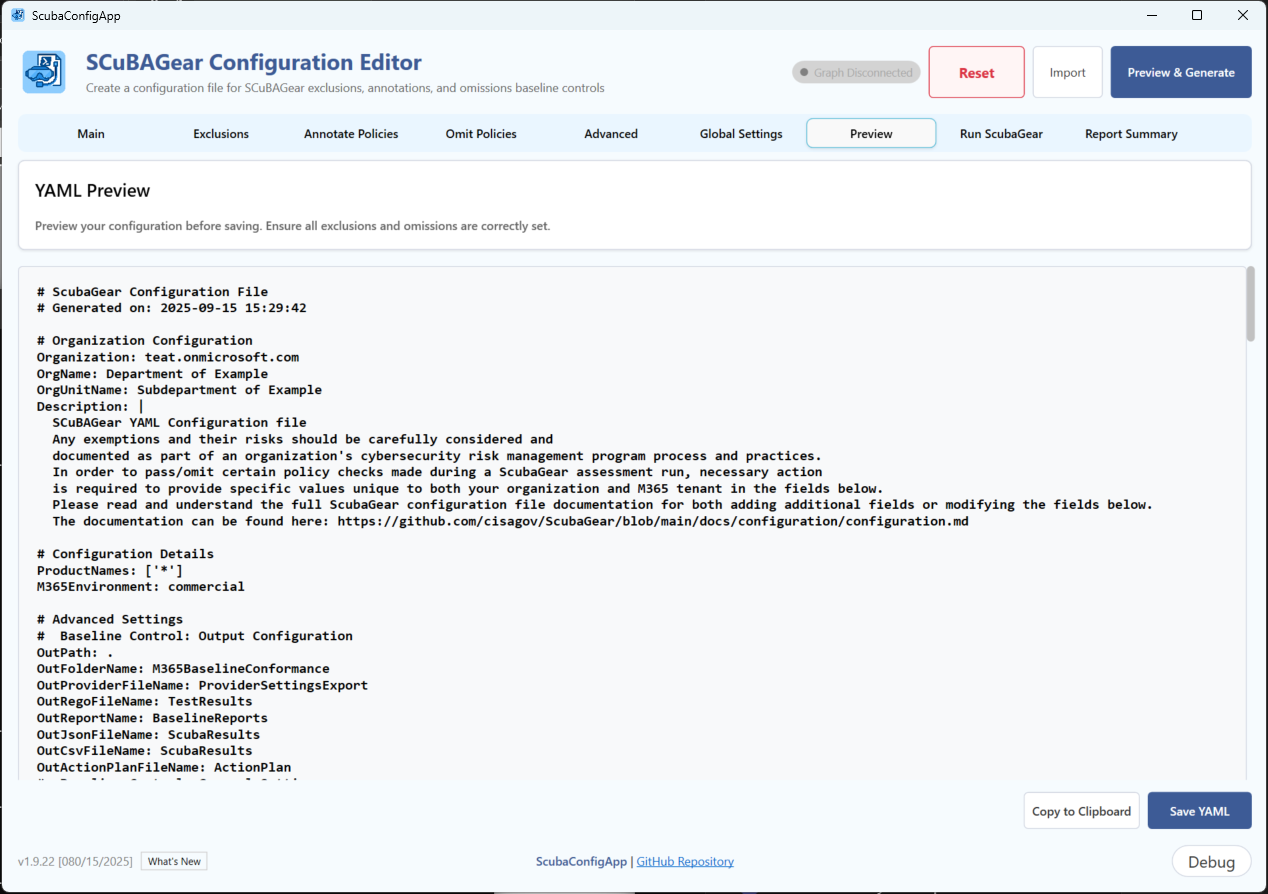Click the YAML preview vertical scrollbar
Screen dimensions: 1268x894
point(1248,304)
